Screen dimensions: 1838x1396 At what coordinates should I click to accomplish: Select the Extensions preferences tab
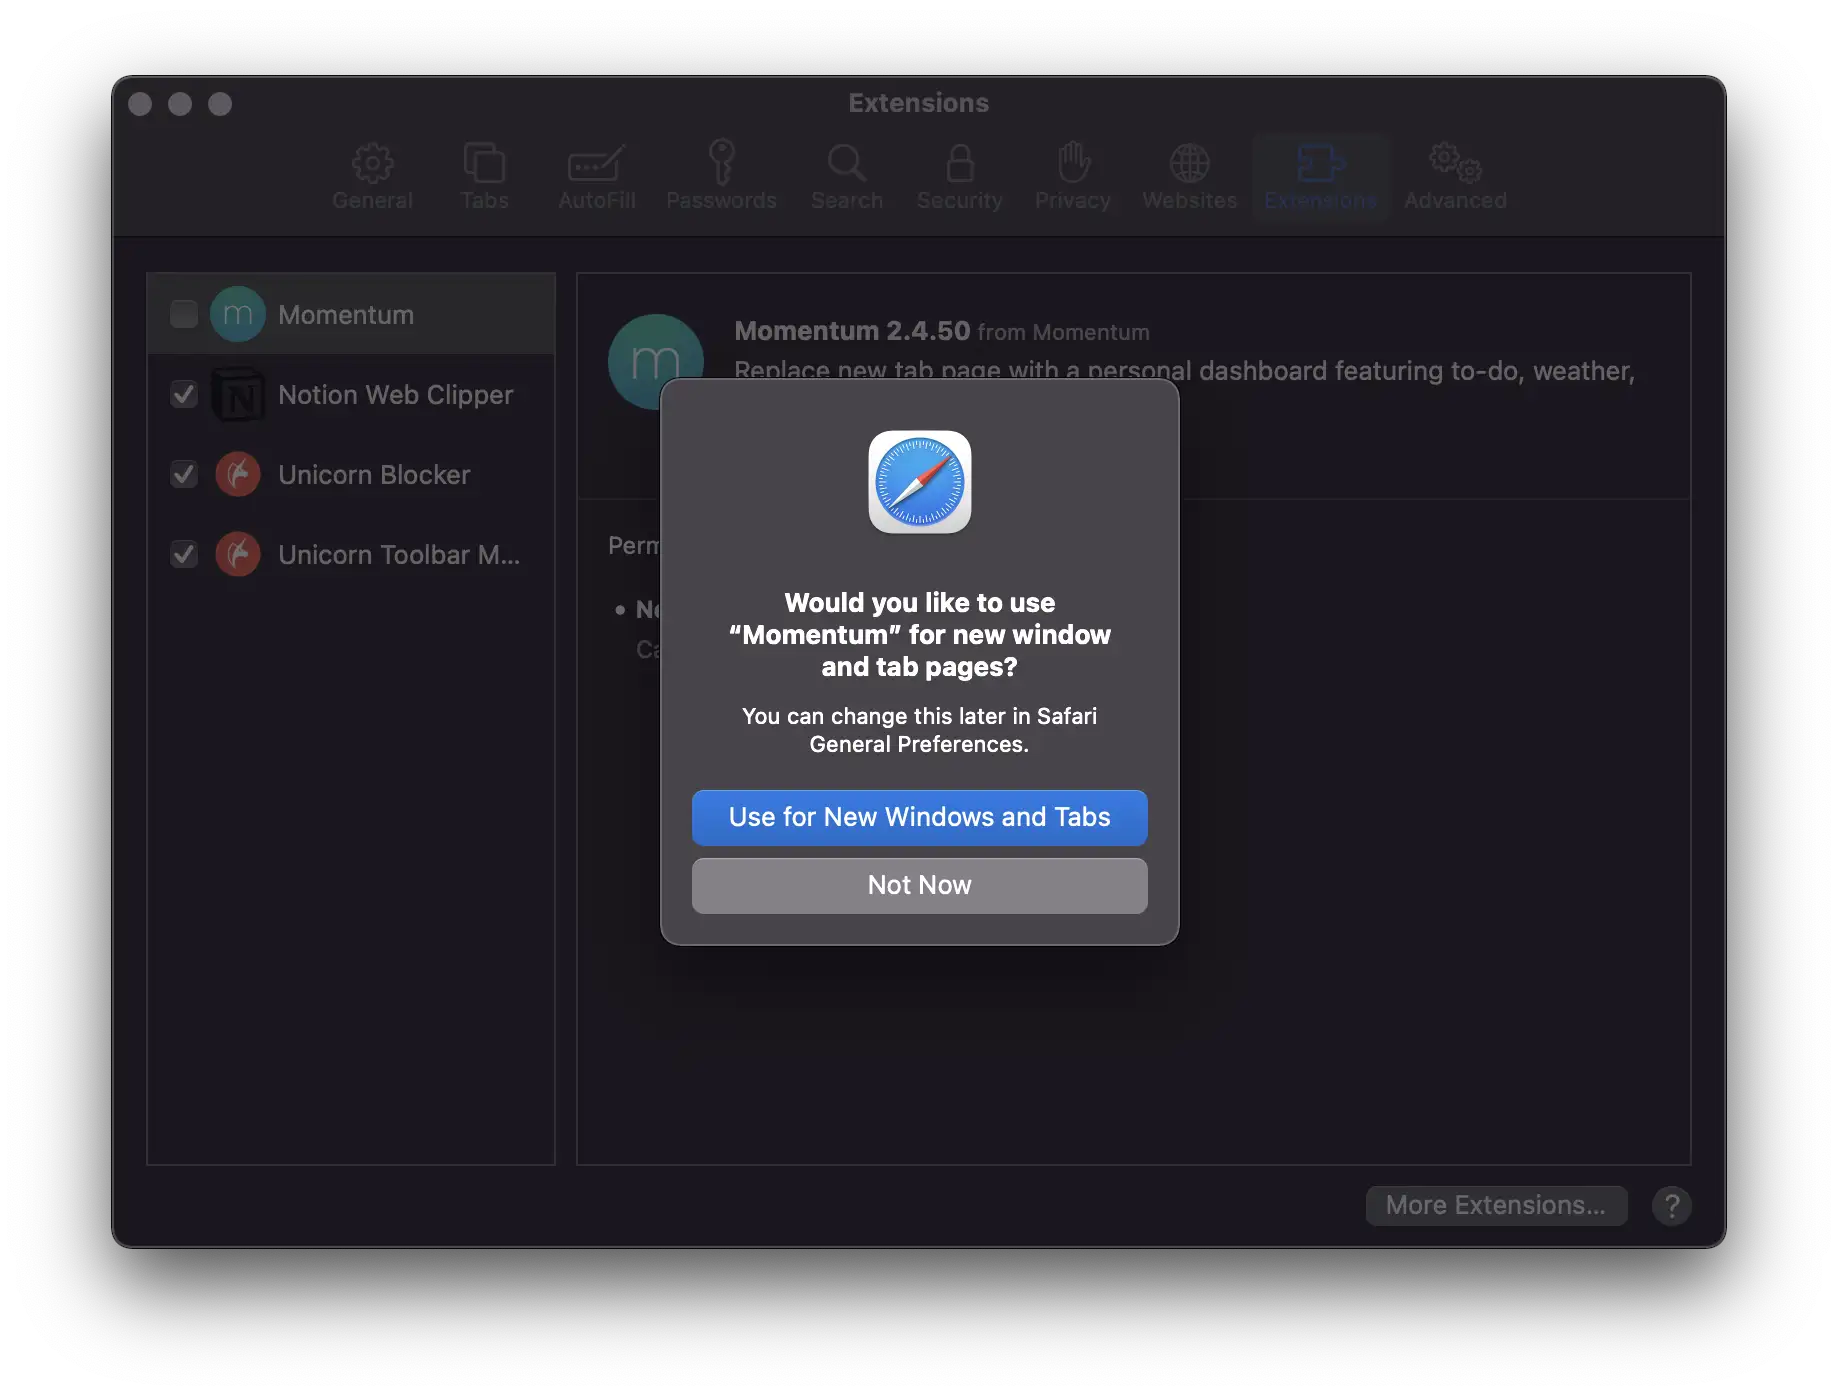click(x=1320, y=177)
